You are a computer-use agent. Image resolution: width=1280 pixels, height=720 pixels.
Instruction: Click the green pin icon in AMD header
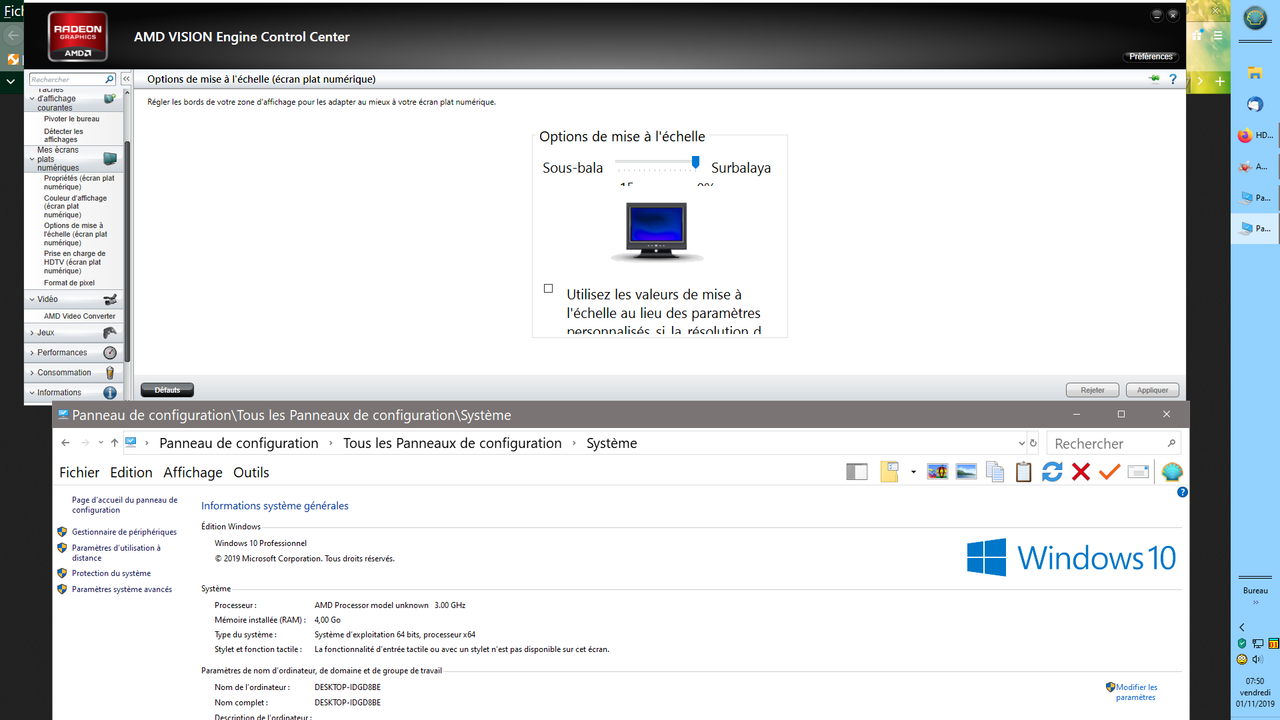tap(1155, 78)
